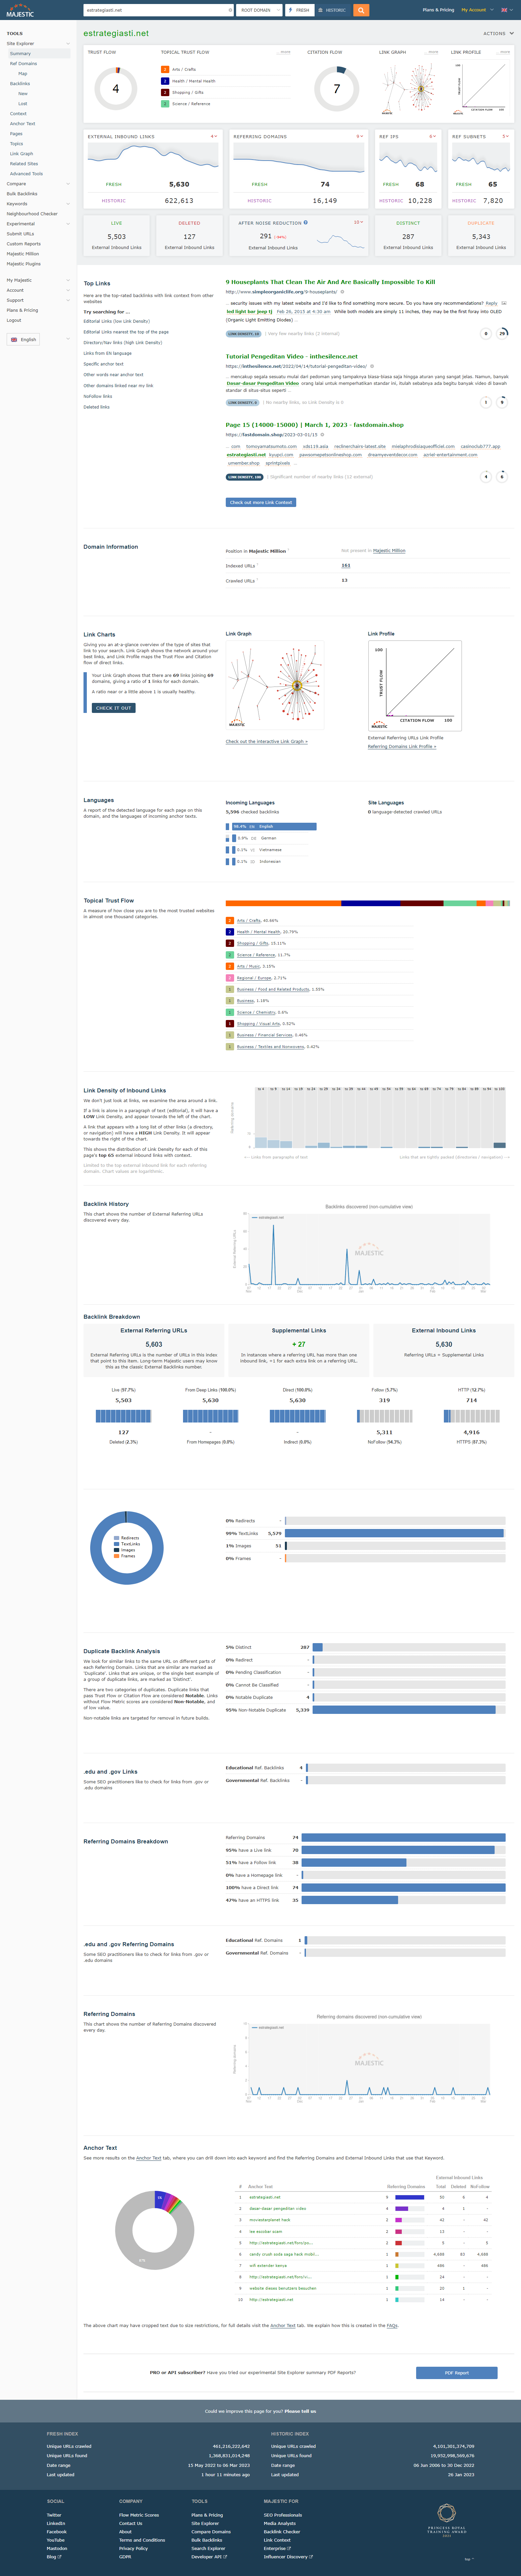
Task: Open the LinkedIn footer link
Action: coord(56,2523)
